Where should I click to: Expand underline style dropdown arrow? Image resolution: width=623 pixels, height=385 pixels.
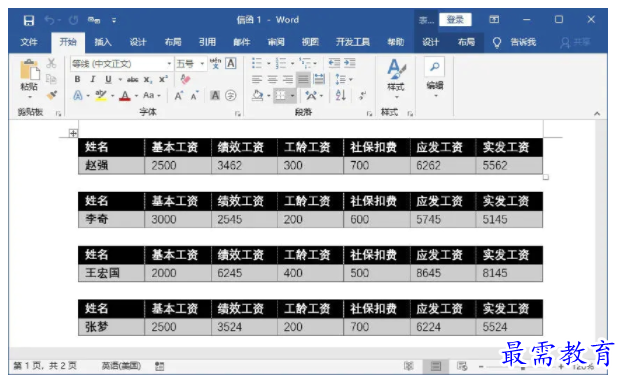tap(120, 79)
